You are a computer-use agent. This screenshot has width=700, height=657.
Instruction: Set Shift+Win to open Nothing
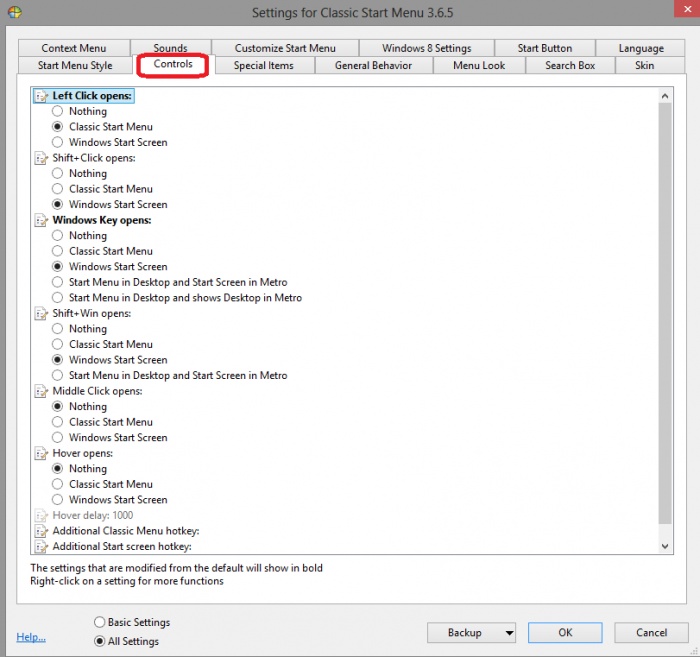click(57, 329)
